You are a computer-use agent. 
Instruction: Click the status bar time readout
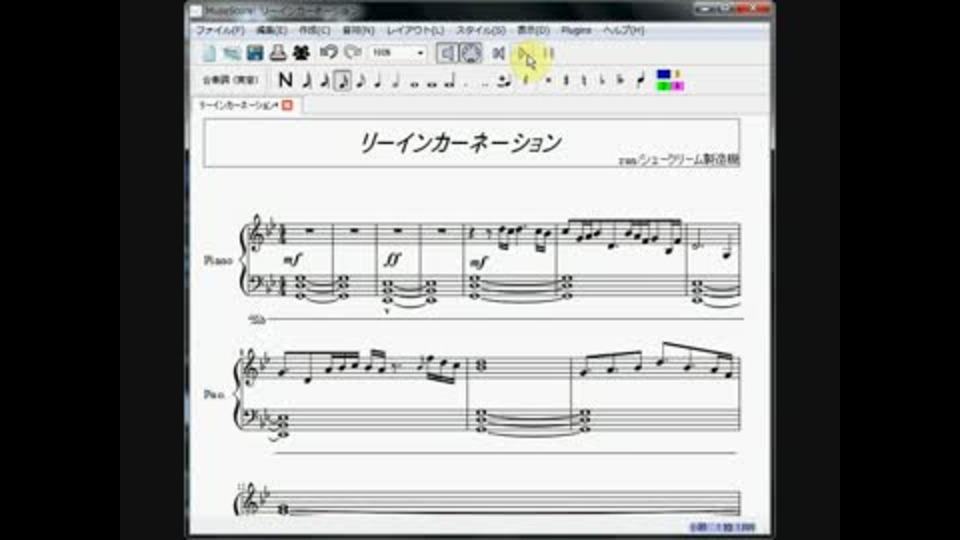pos(722,527)
